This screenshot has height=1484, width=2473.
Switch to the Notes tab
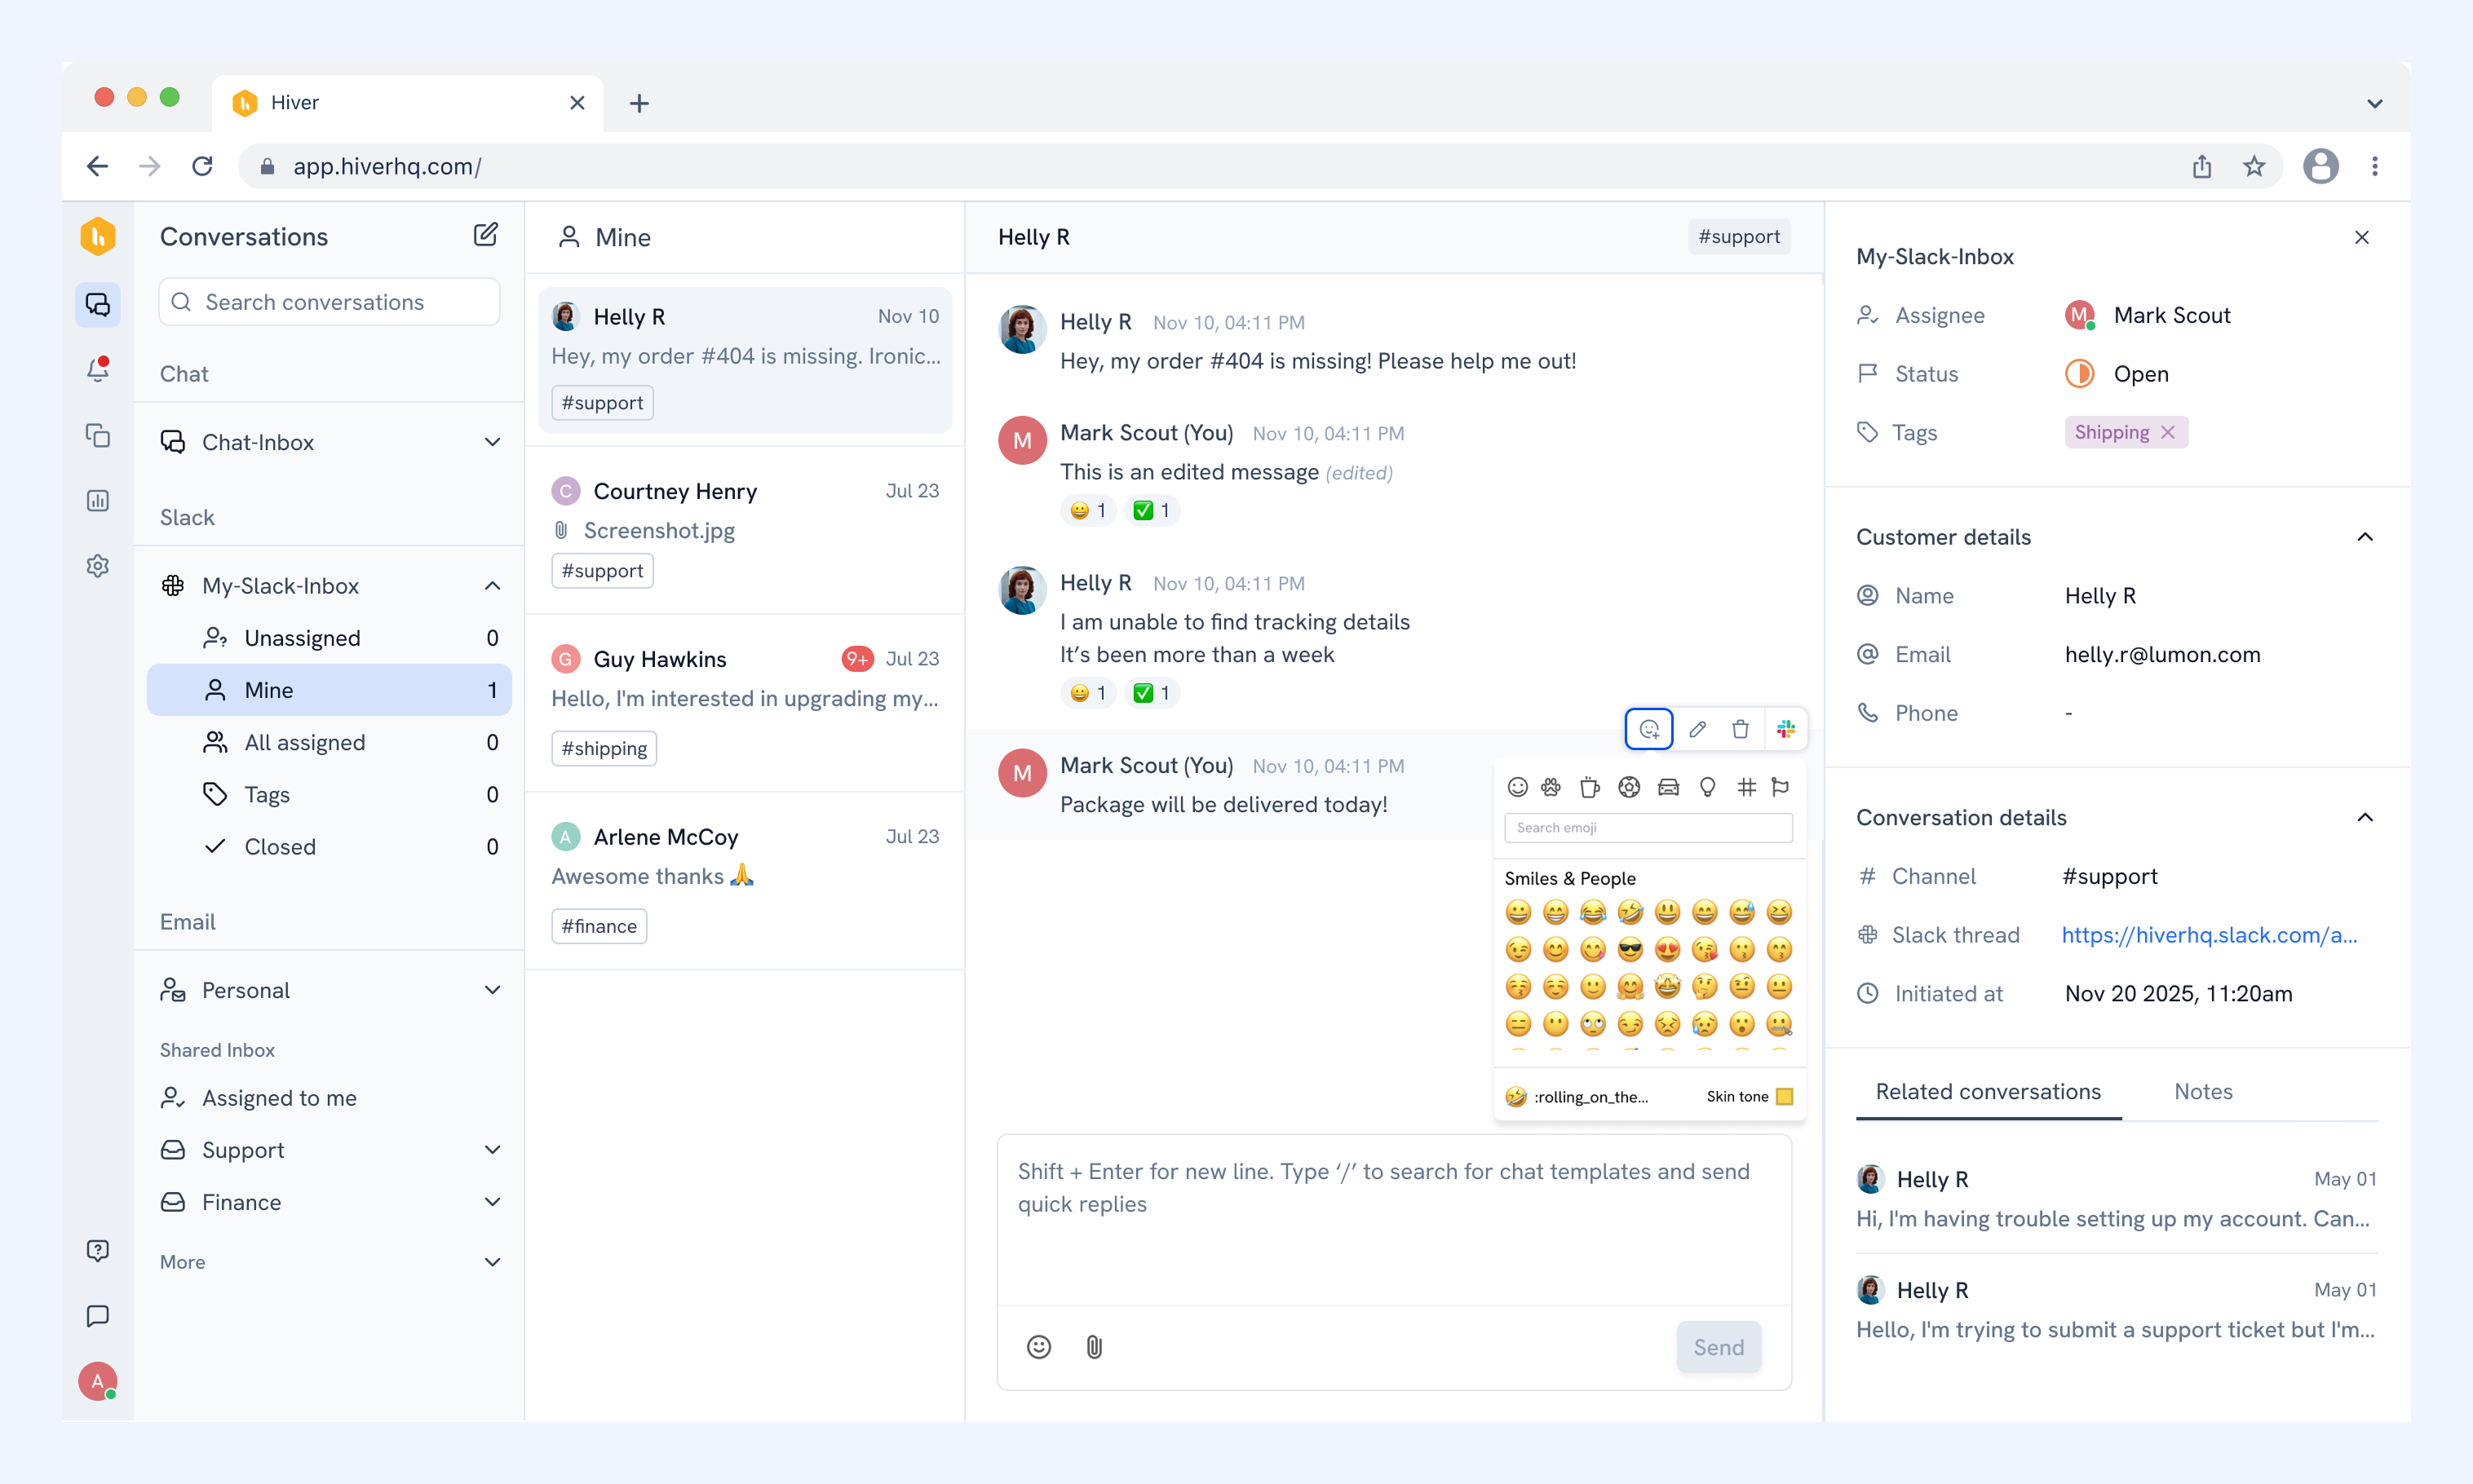2203,1091
